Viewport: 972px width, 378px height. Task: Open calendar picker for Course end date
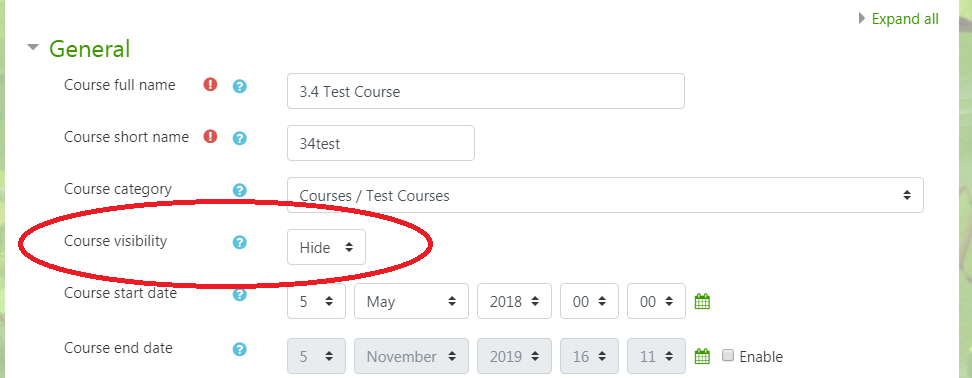pos(702,356)
